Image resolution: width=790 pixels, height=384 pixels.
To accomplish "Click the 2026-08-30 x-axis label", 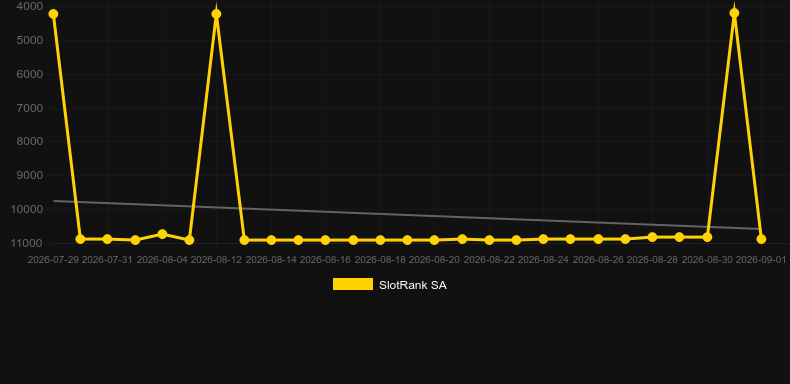I will (707, 260).
